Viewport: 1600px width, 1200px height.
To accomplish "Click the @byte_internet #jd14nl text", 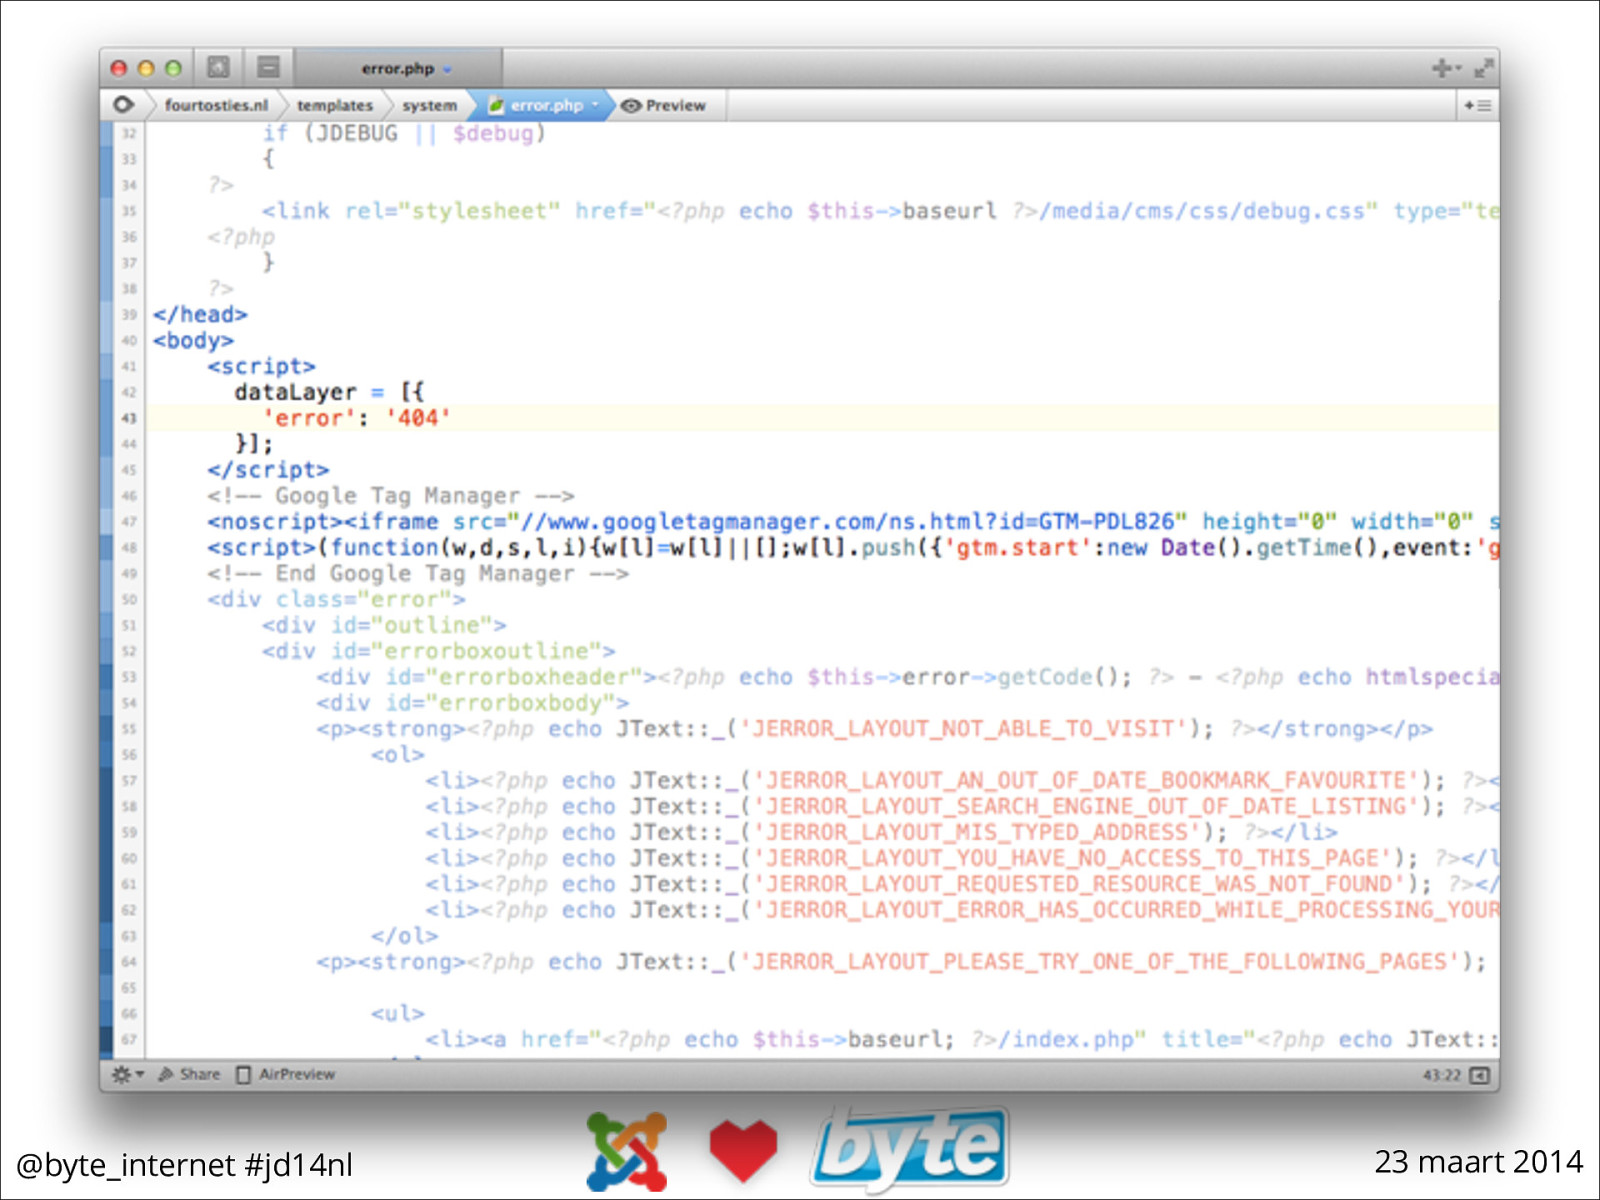I will [184, 1165].
